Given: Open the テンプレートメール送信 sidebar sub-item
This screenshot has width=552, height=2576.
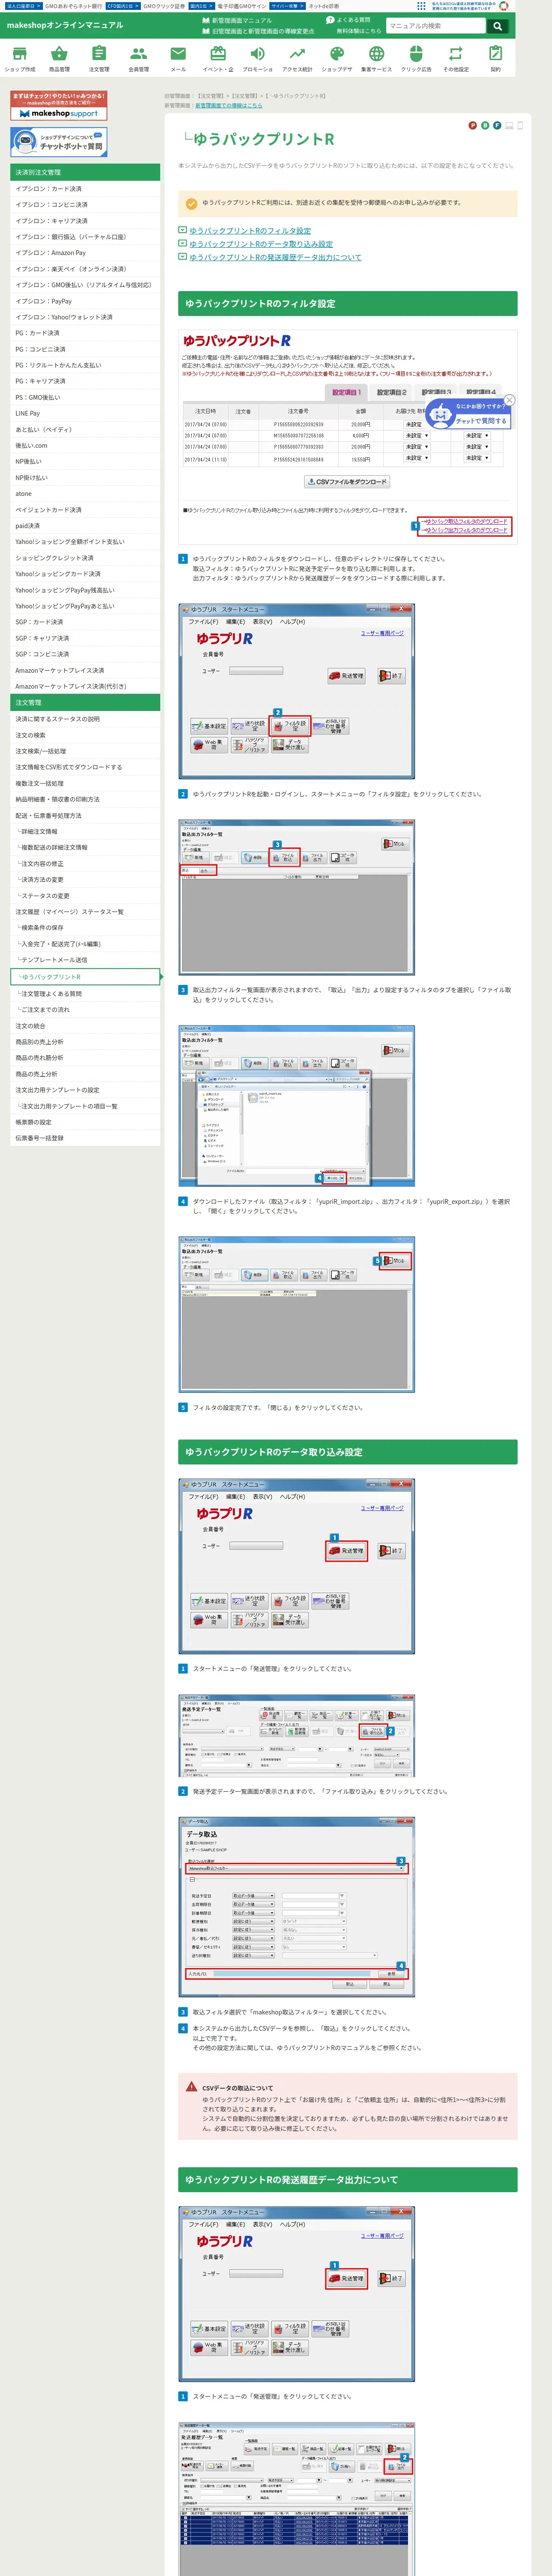Looking at the screenshot, I should point(85,960).
